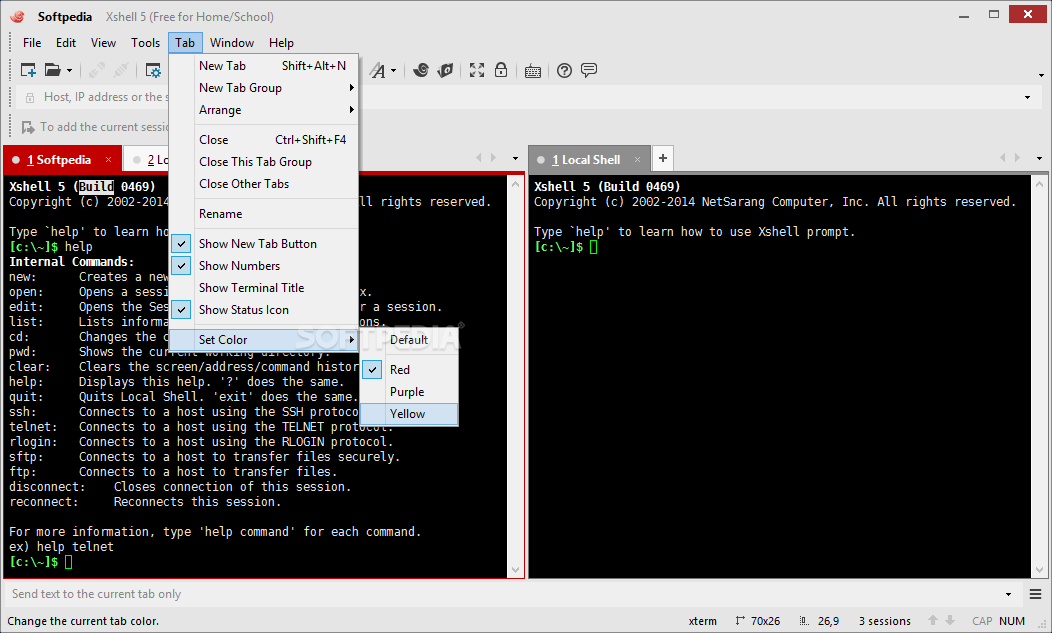Open left tab group list dropdown

515,158
